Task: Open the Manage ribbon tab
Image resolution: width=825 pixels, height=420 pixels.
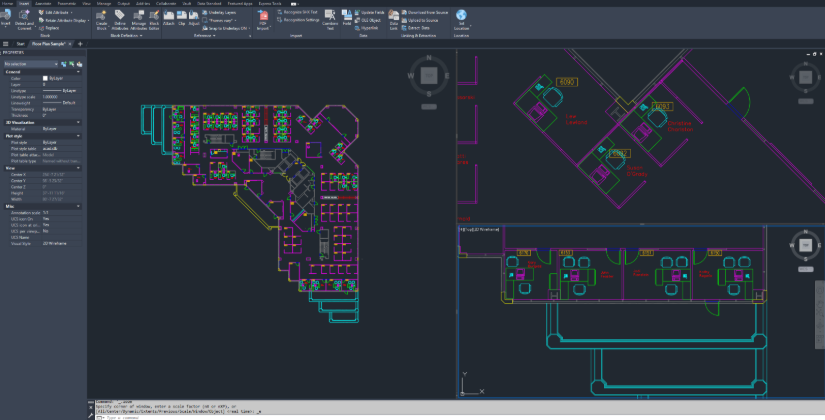Action: (104, 3)
